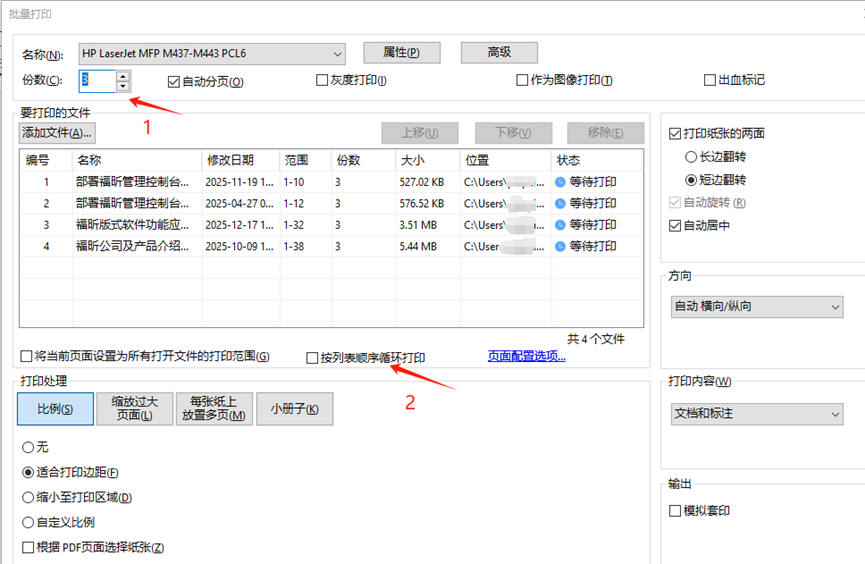Switch to the Booklet print handling tab

click(x=294, y=408)
